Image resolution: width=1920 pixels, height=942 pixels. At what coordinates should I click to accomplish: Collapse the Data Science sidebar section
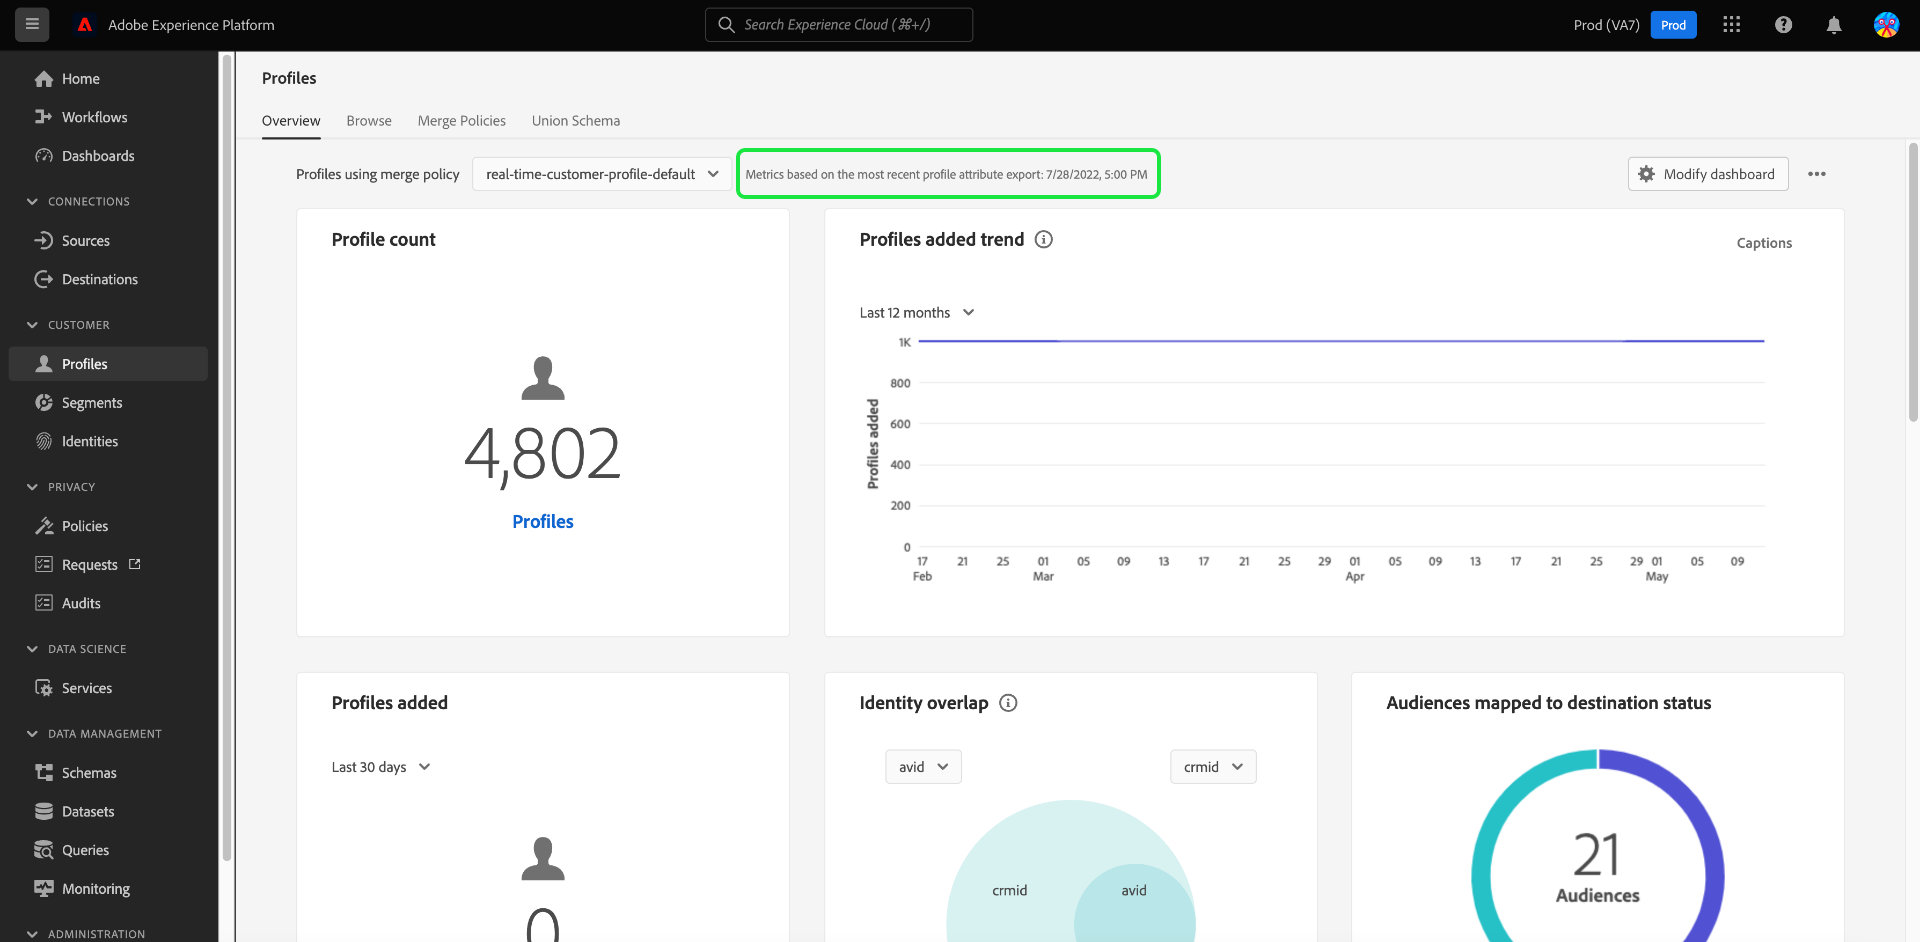tap(32, 649)
